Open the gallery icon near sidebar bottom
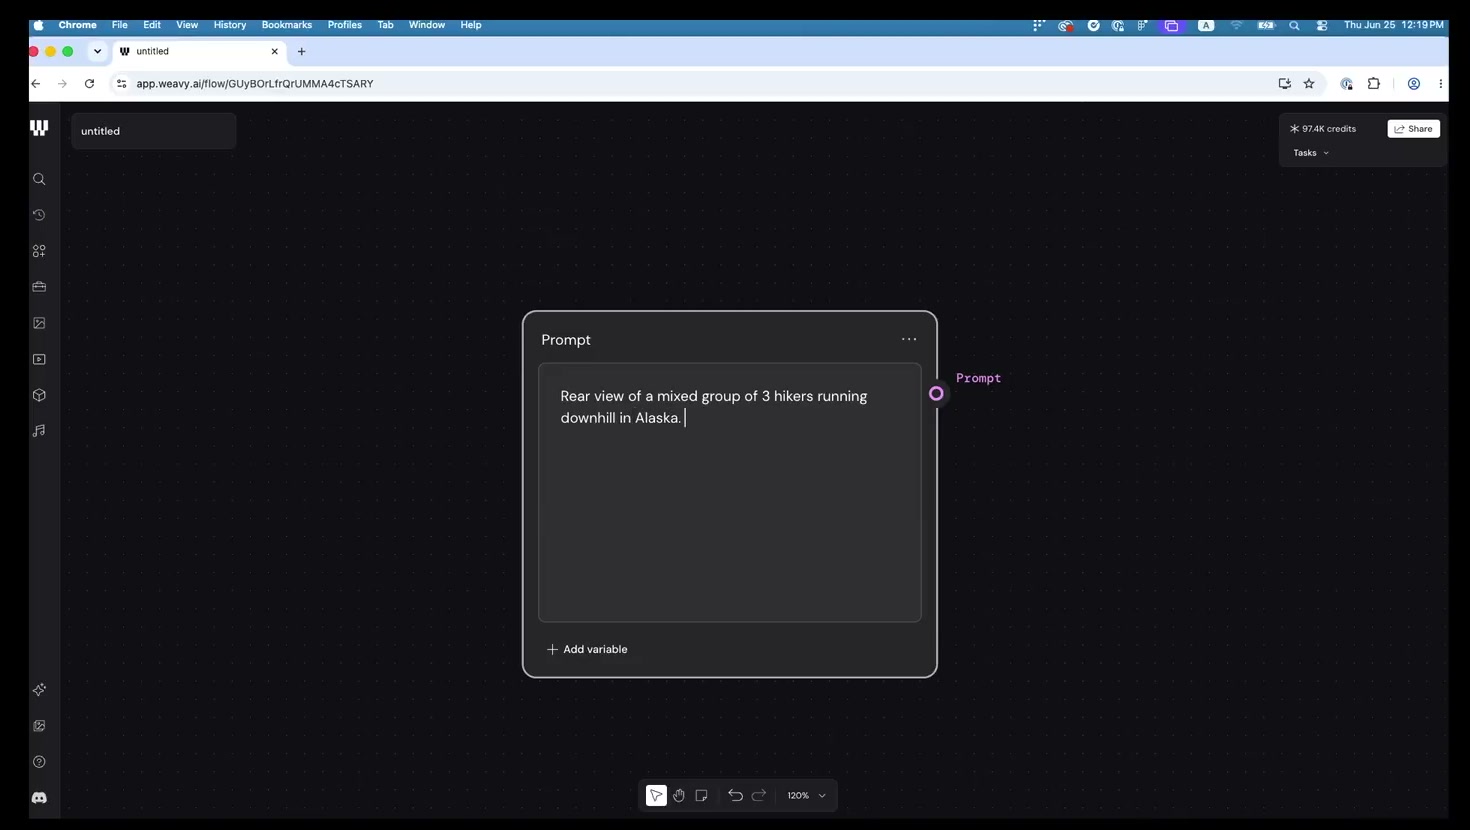Viewport: 1470px width, 830px height. pos(39,726)
